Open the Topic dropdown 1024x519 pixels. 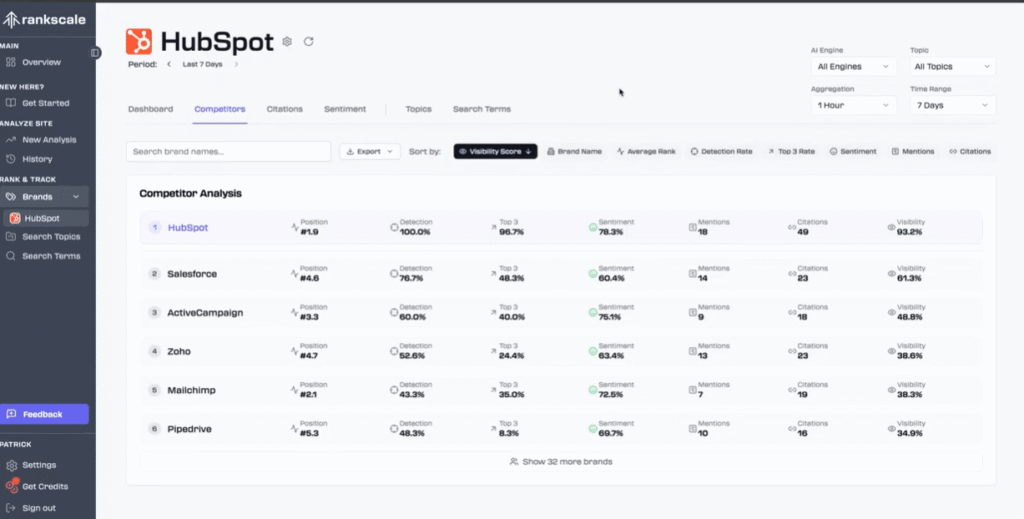952,67
